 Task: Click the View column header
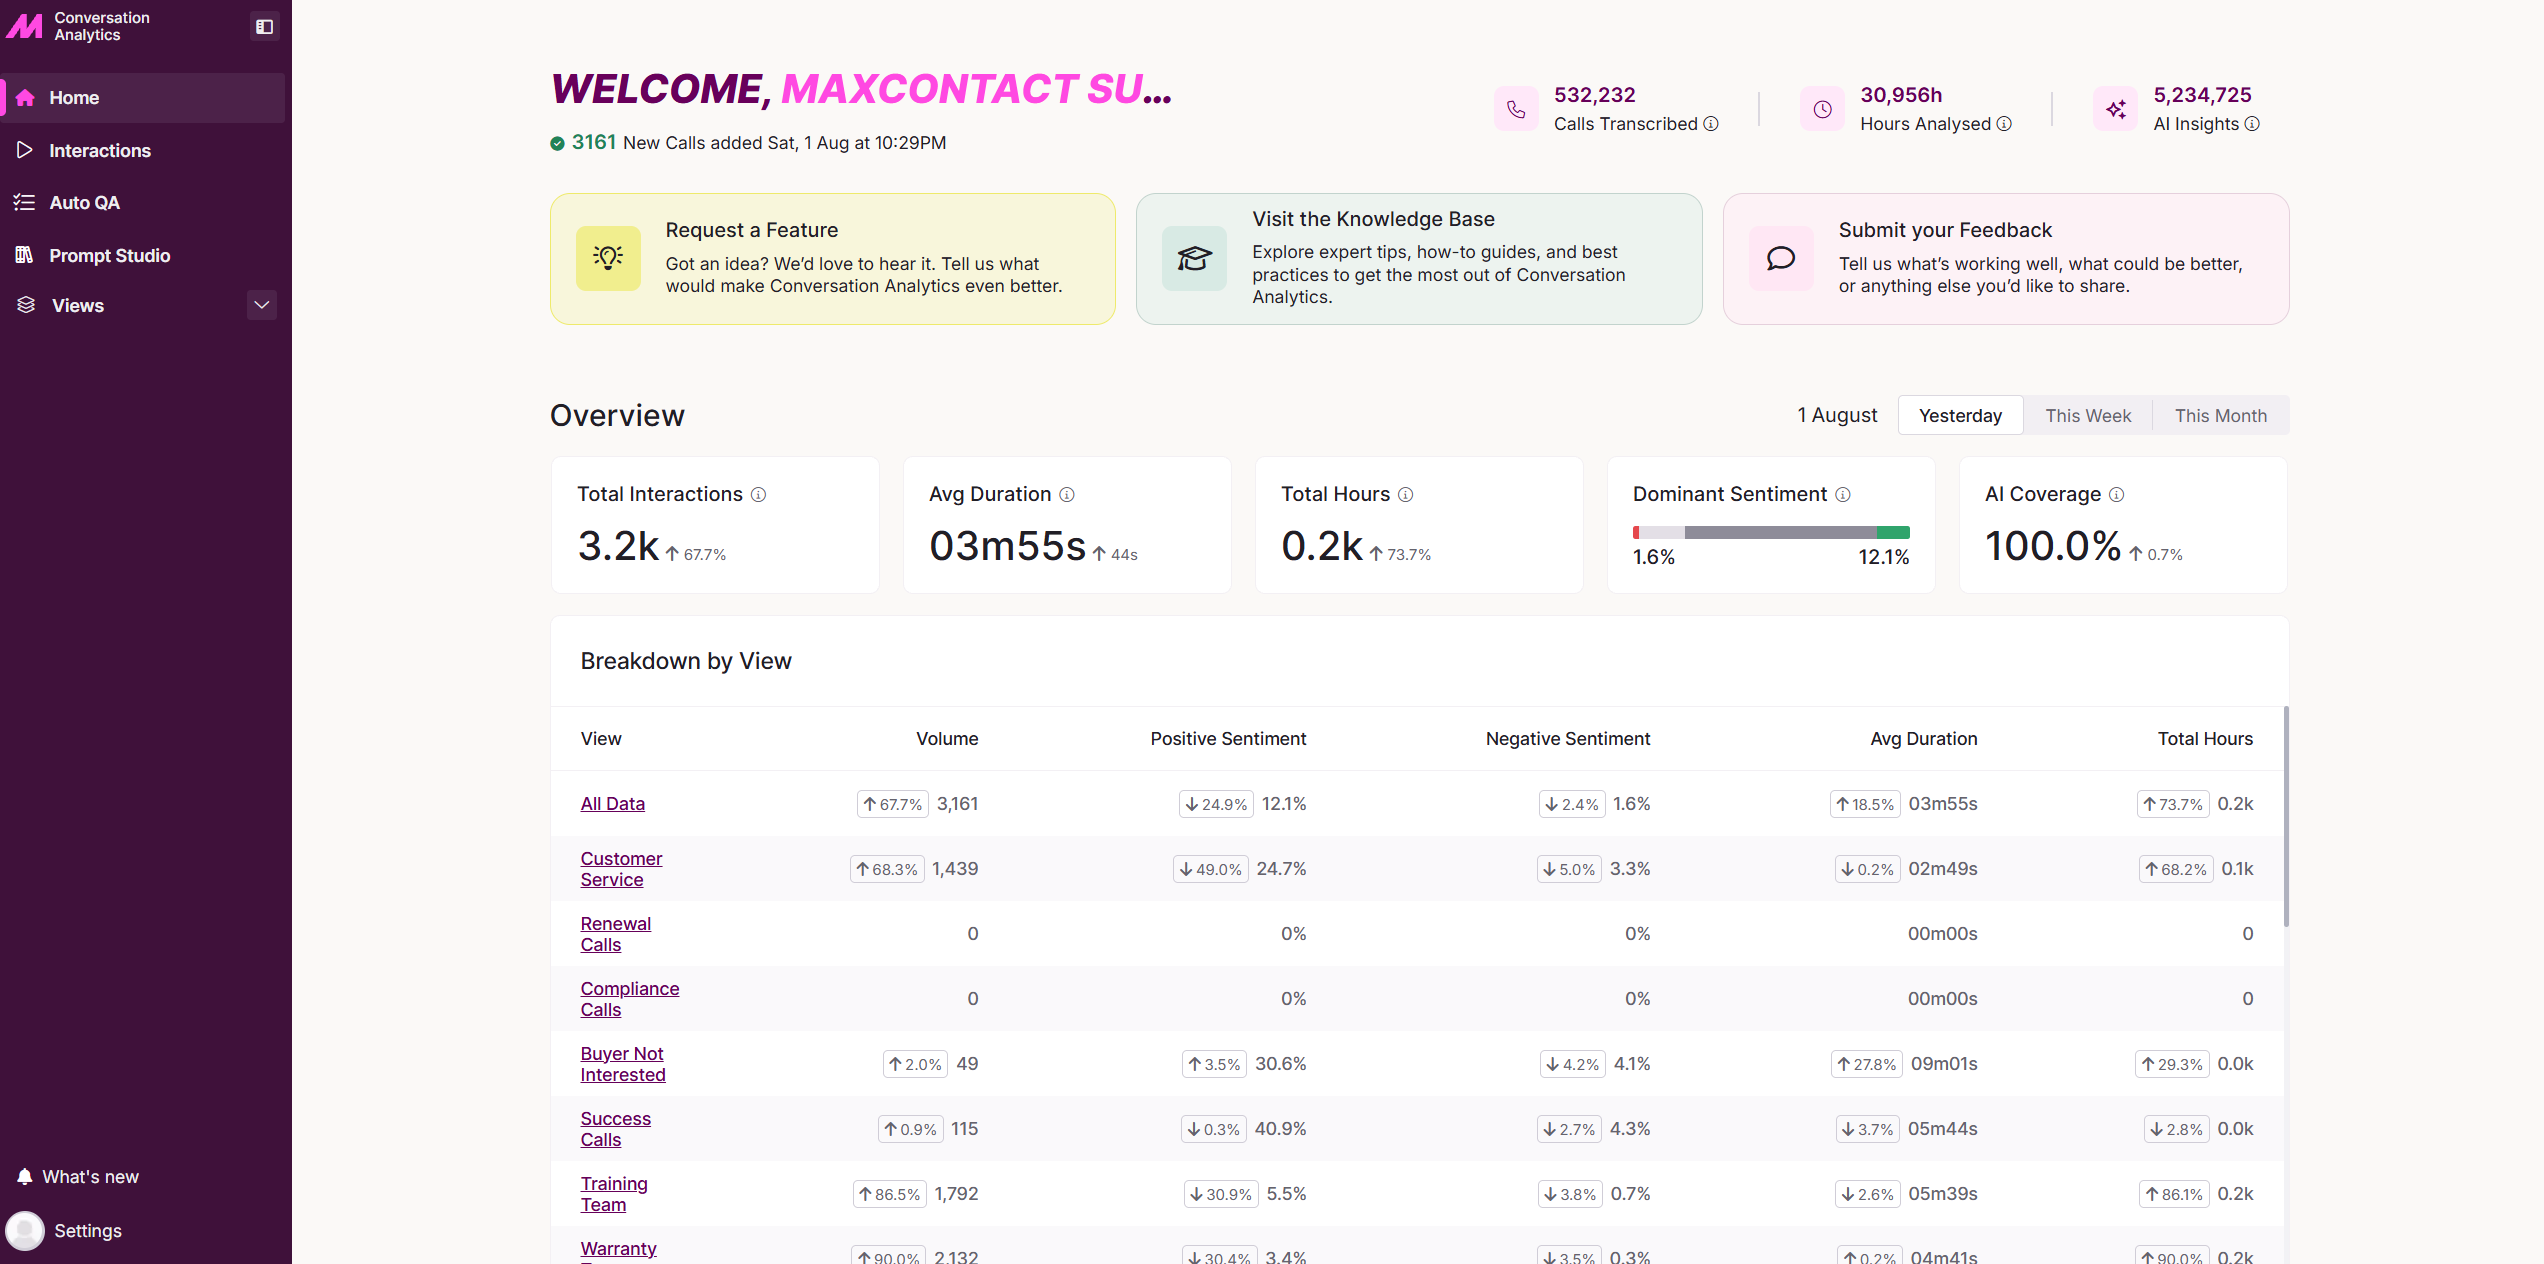(x=601, y=739)
